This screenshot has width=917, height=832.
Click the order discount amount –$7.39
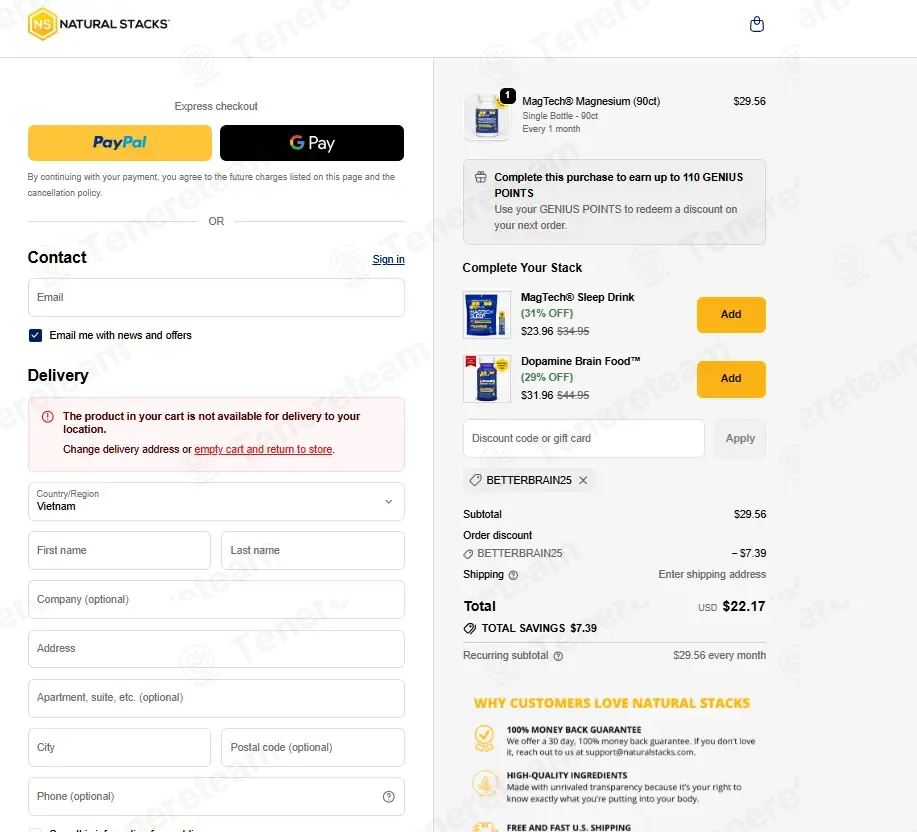pyautogui.click(x=749, y=553)
